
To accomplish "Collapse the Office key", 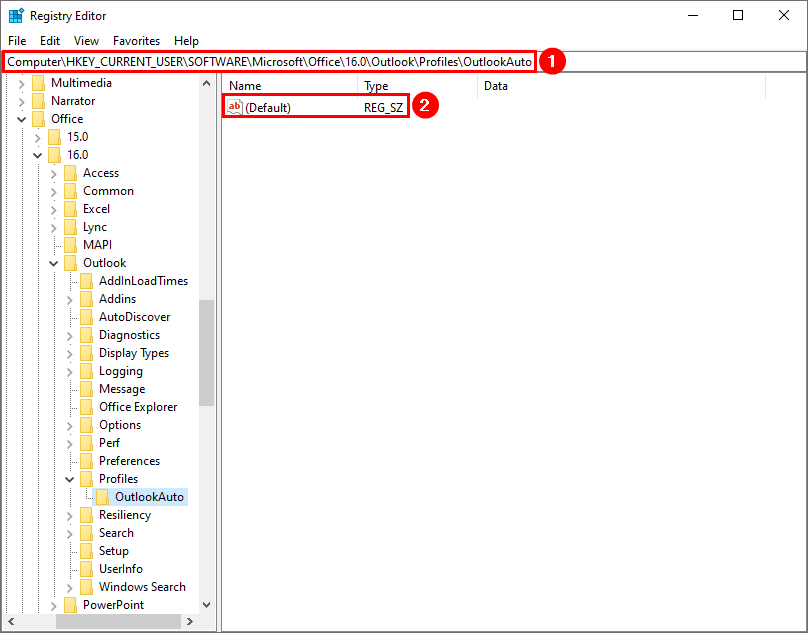I will [x=22, y=120].
